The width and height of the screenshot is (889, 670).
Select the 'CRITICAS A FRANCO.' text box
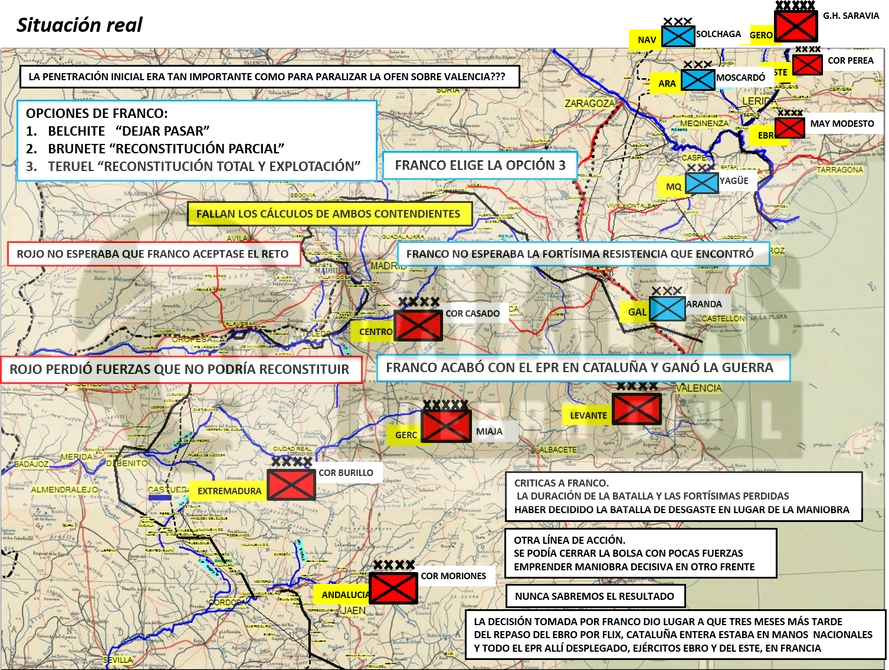coord(683,496)
